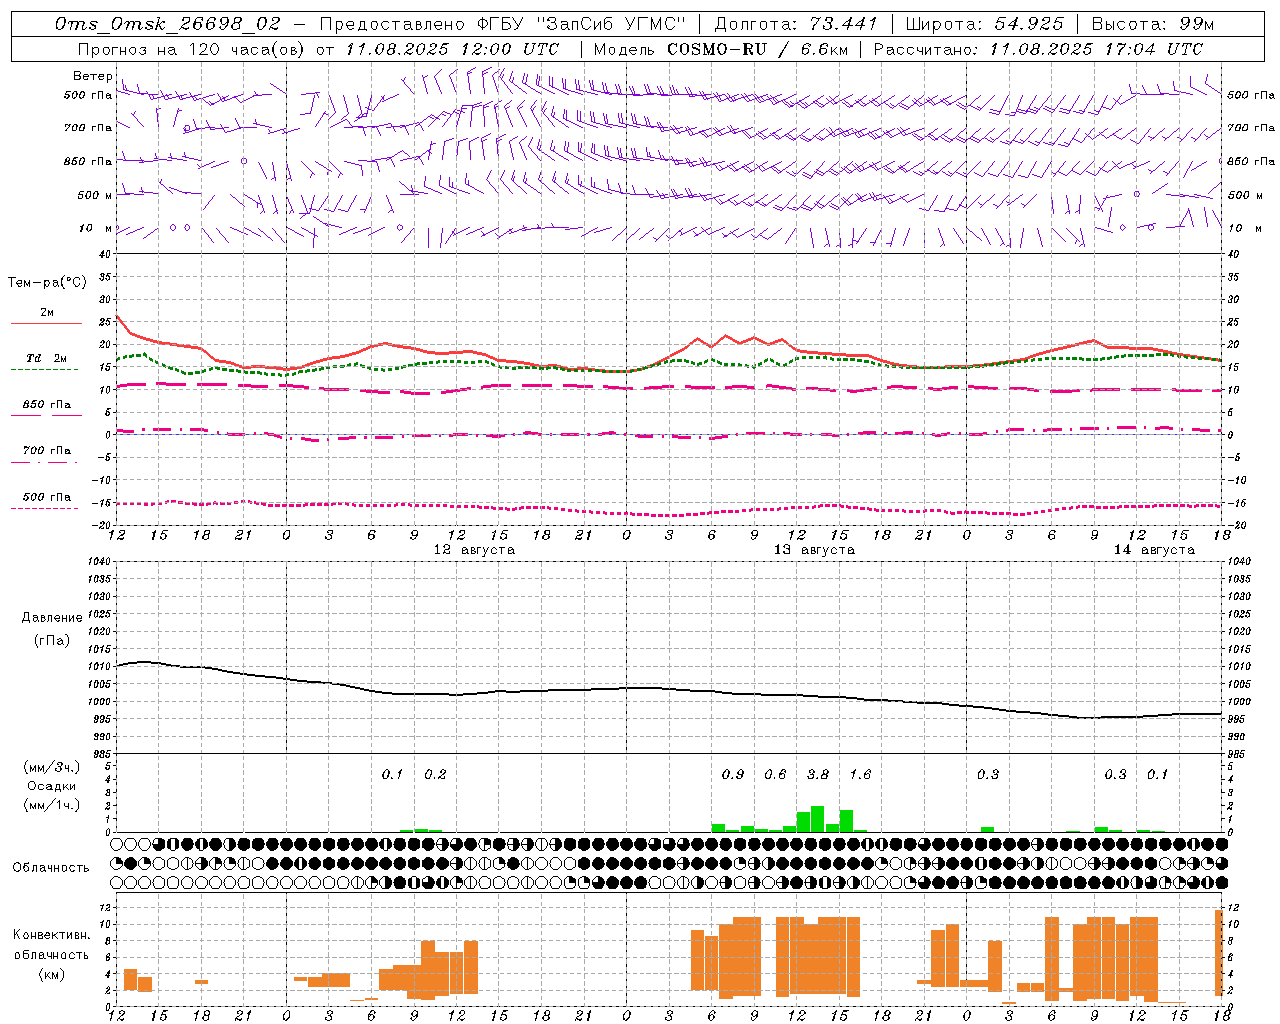Click the 0.6 precipitation value
This screenshot has height=1024, width=1280.
[x=775, y=774]
